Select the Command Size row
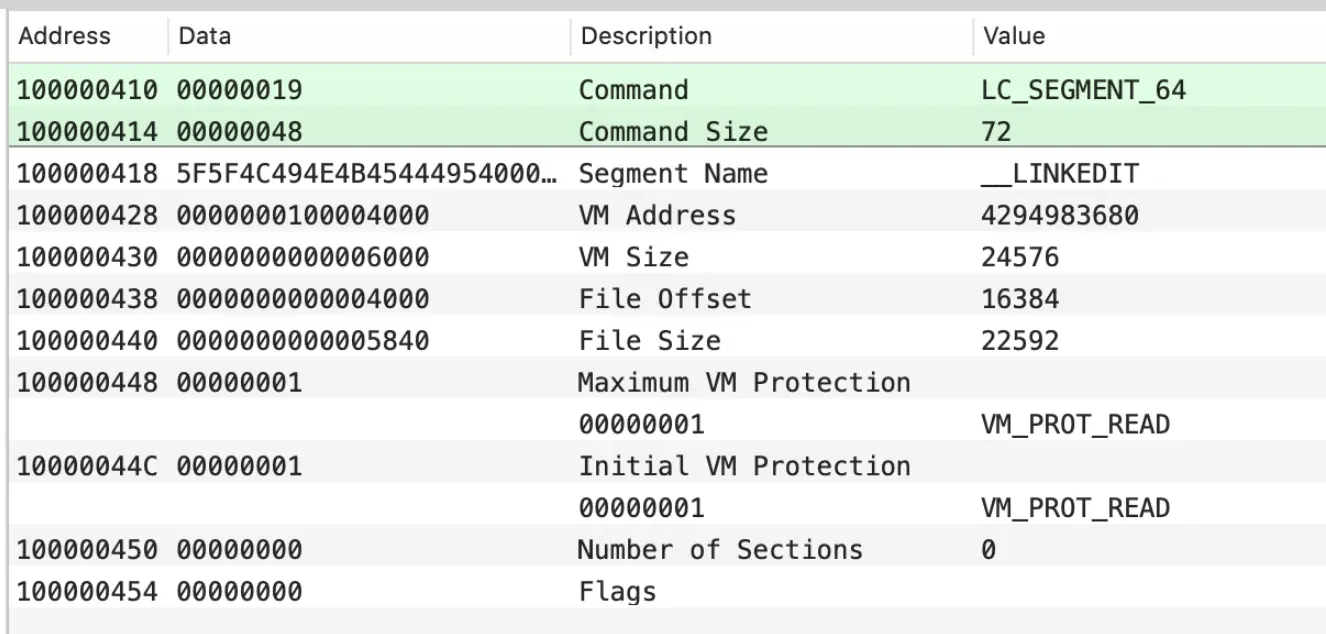Viewport: 1326px width, 634px height. 673,132
